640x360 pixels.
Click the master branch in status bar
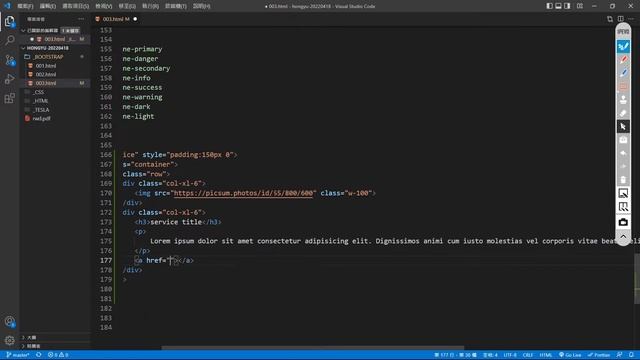(x=18, y=355)
